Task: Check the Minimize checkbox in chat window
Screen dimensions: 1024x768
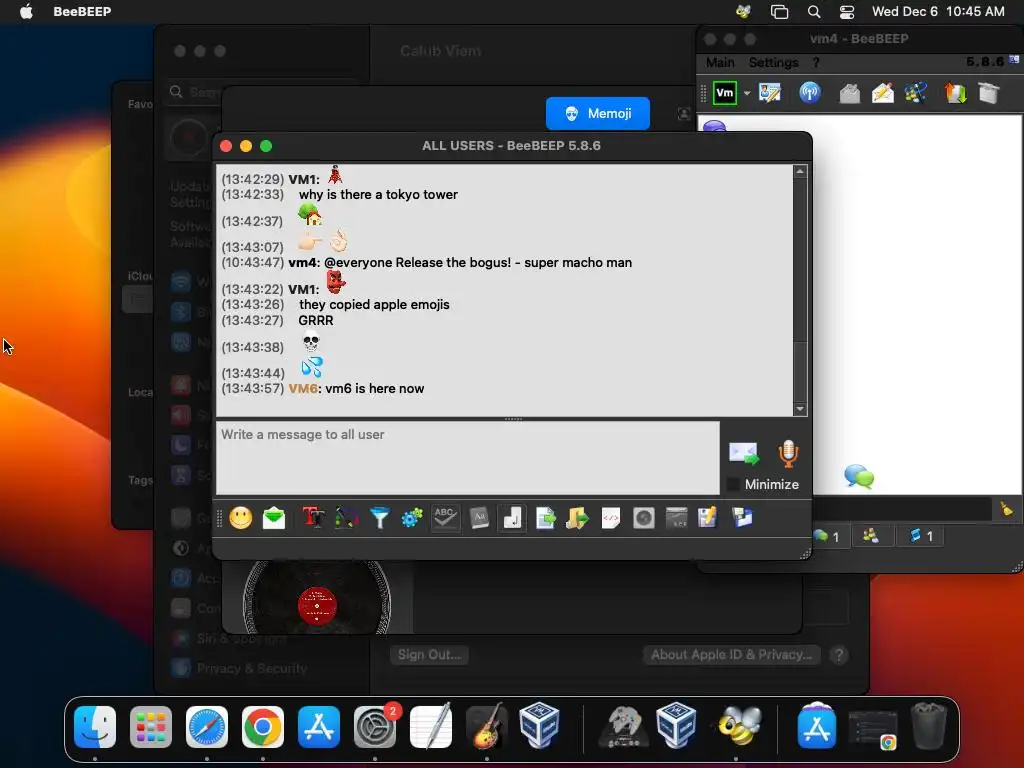Action: (733, 485)
